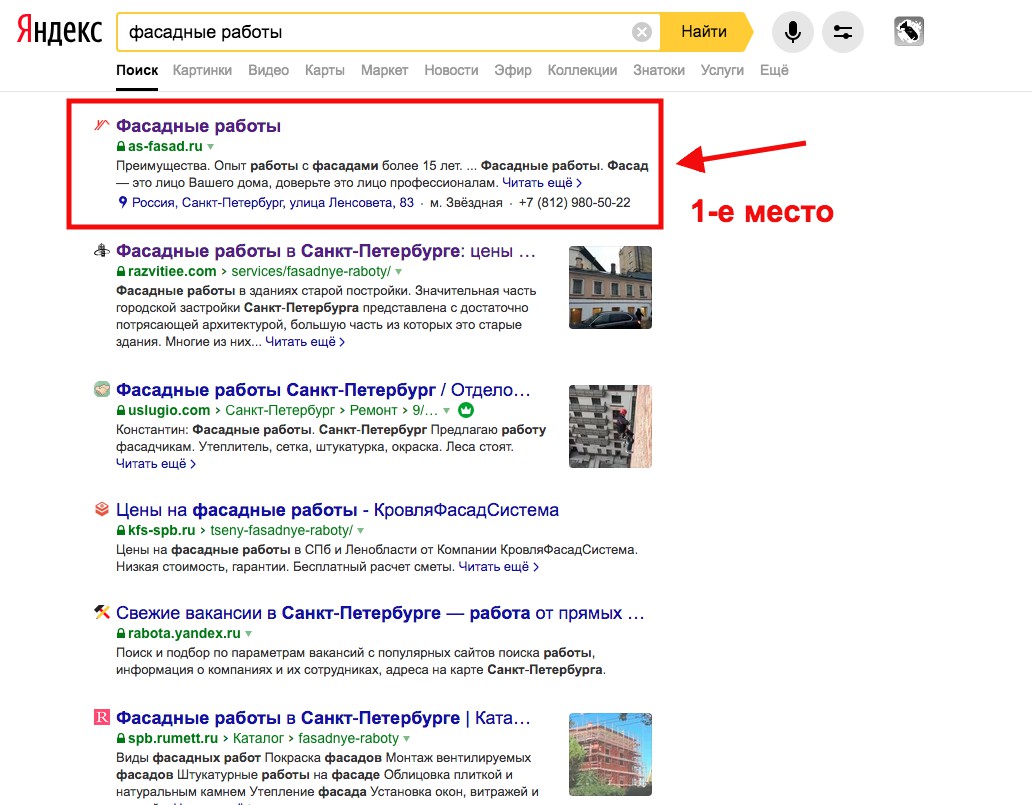Open search settings sliders icon
1032x805 pixels.
pyautogui.click(x=843, y=32)
